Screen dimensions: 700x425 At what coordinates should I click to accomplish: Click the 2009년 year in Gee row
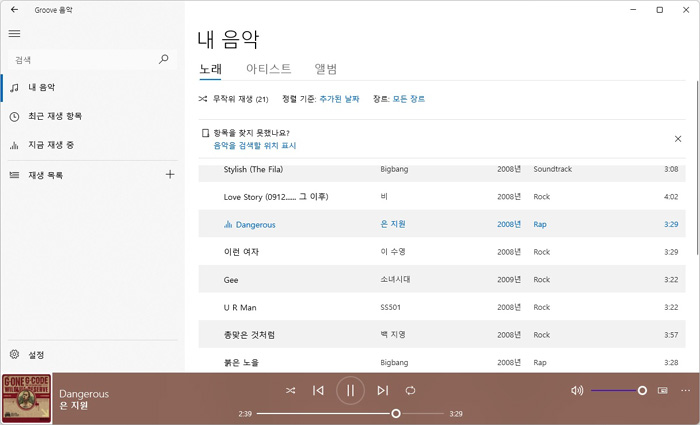point(509,279)
